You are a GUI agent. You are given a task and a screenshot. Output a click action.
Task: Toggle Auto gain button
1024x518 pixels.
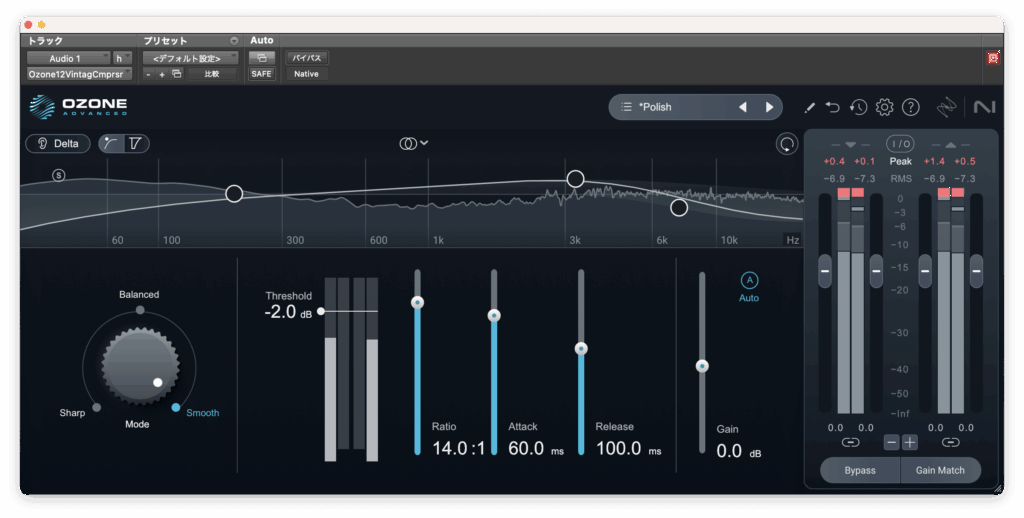(749, 281)
